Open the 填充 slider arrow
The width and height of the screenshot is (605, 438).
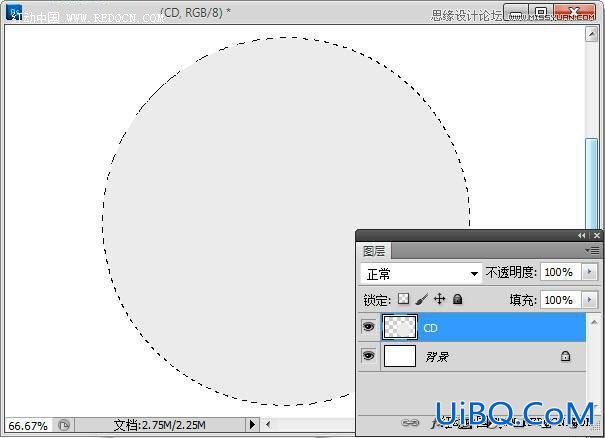tap(589, 300)
